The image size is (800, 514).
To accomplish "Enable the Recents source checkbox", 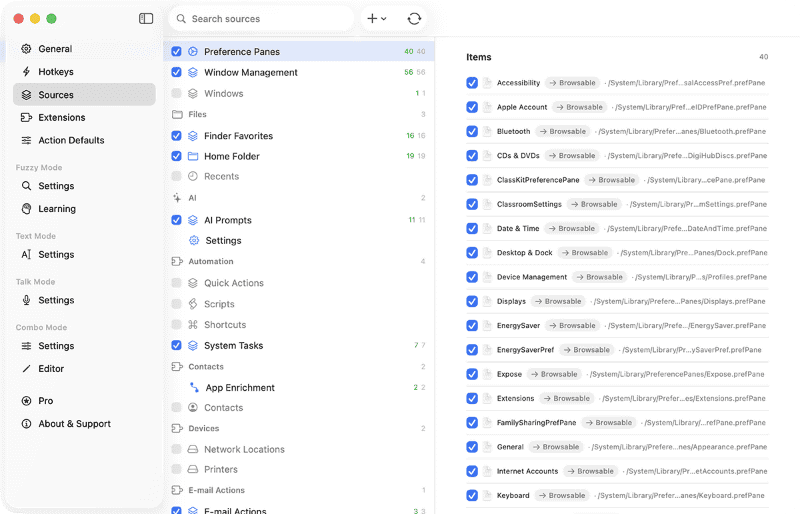I will point(177,176).
